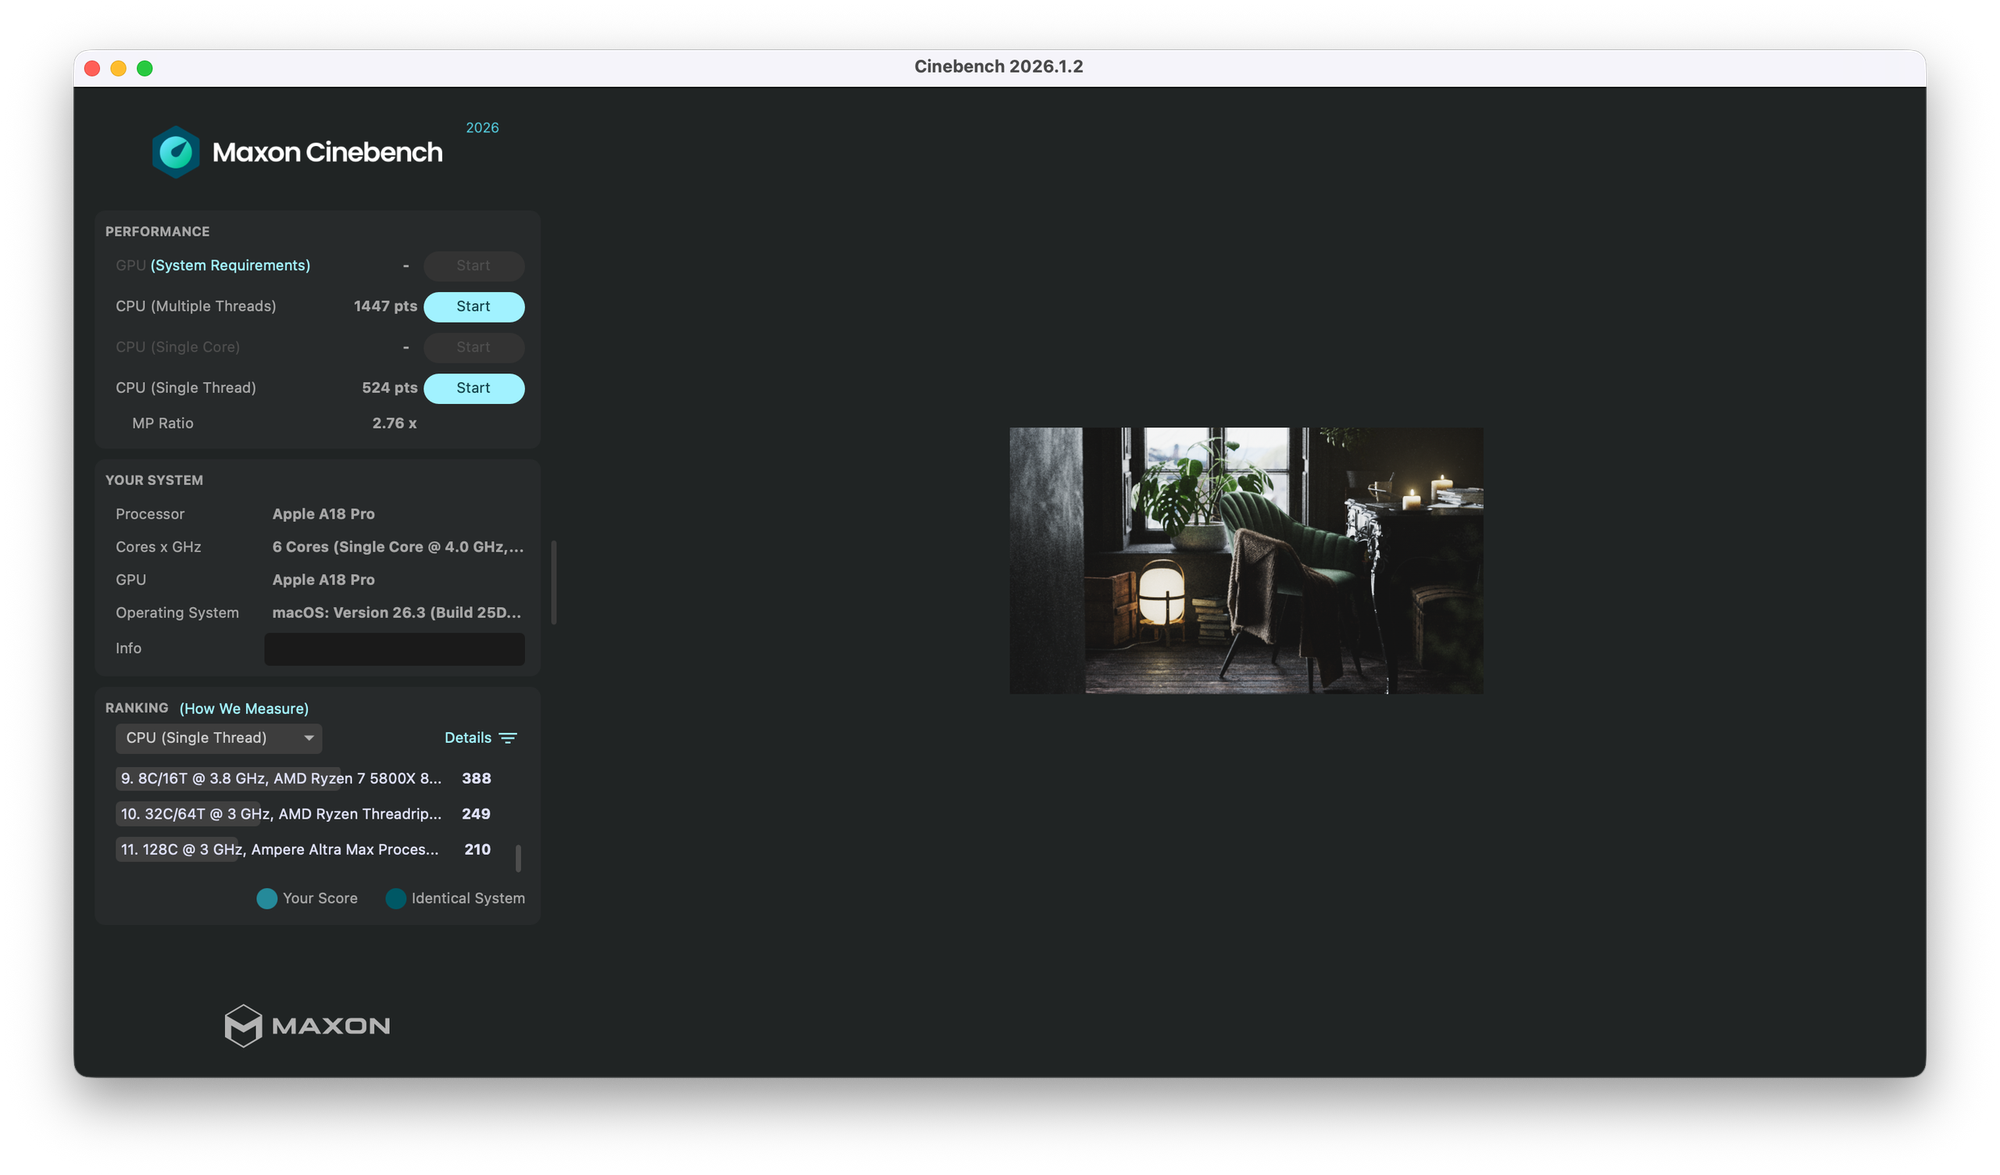Viewport: 2000px width, 1175px height.
Task: Click the ranking list scrollbar
Action: click(518, 858)
